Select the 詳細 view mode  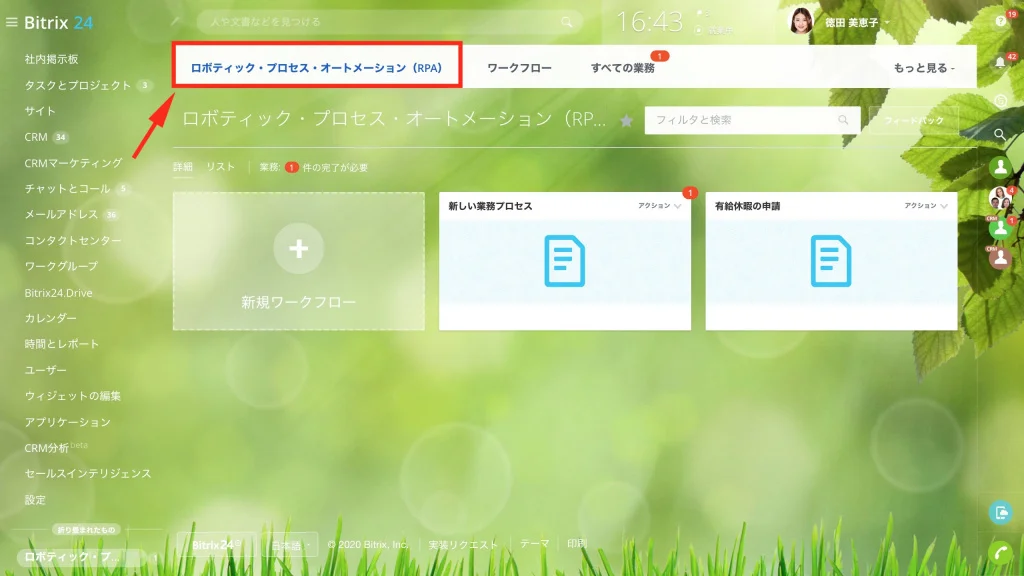pos(183,167)
